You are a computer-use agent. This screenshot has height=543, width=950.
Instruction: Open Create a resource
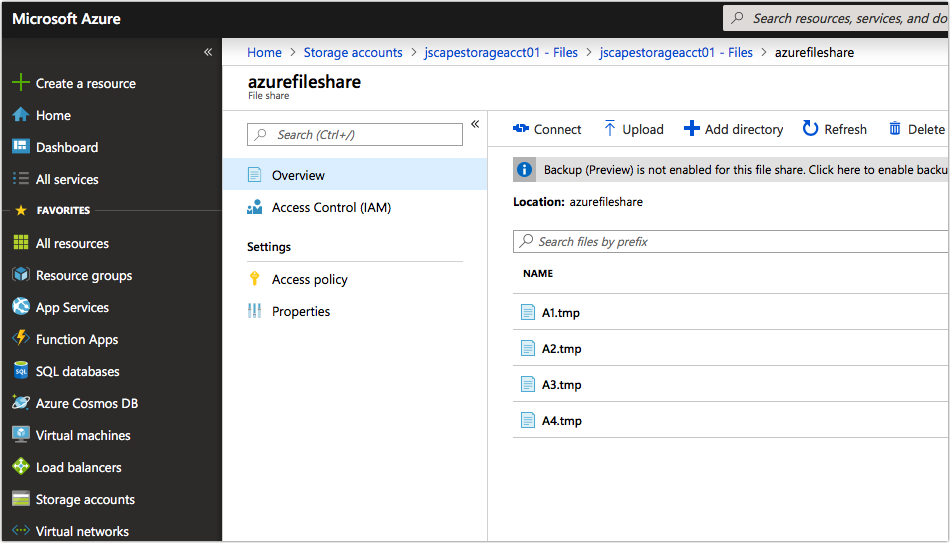pos(85,83)
